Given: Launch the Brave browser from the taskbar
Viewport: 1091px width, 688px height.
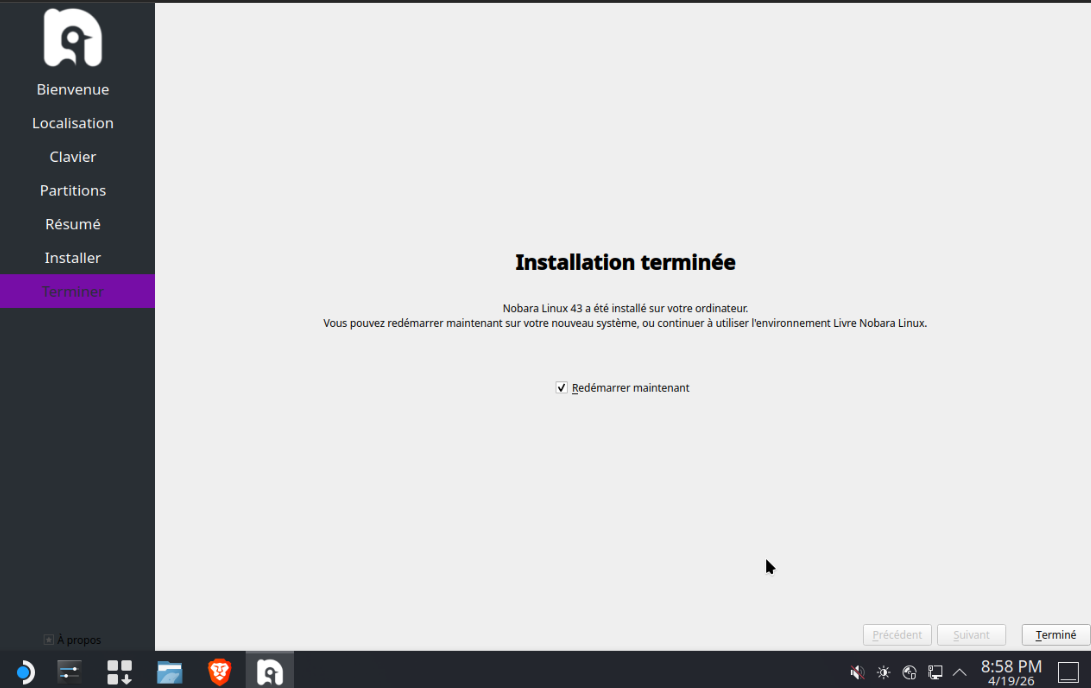Looking at the screenshot, I should pos(220,671).
